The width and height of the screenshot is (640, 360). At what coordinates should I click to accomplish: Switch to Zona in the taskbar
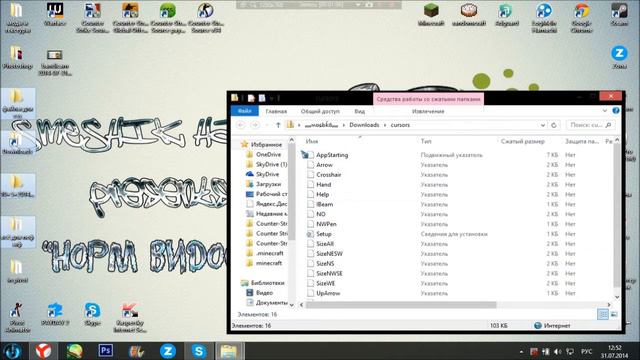pos(167,351)
